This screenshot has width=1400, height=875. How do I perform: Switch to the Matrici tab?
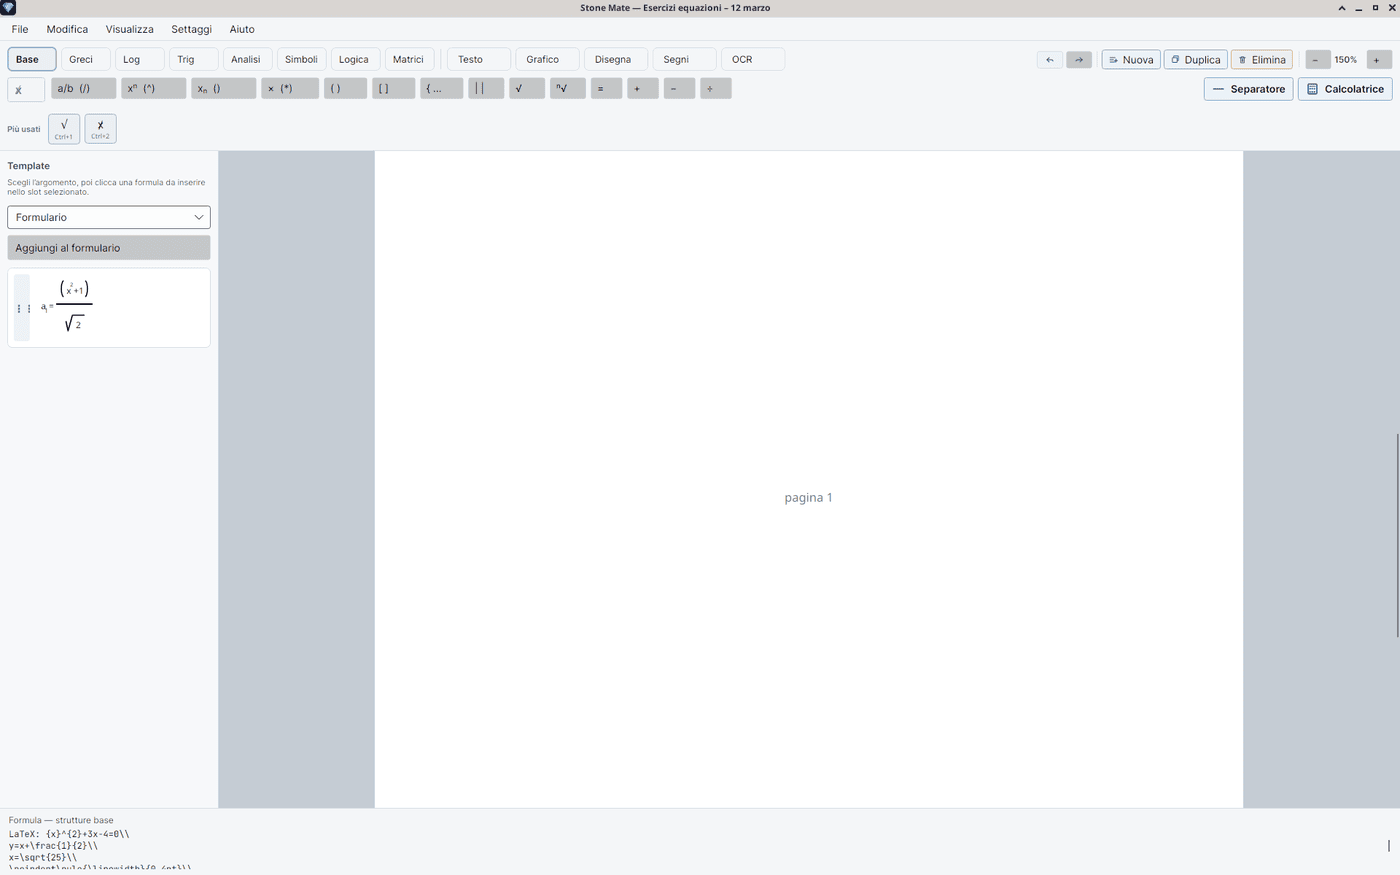point(410,59)
